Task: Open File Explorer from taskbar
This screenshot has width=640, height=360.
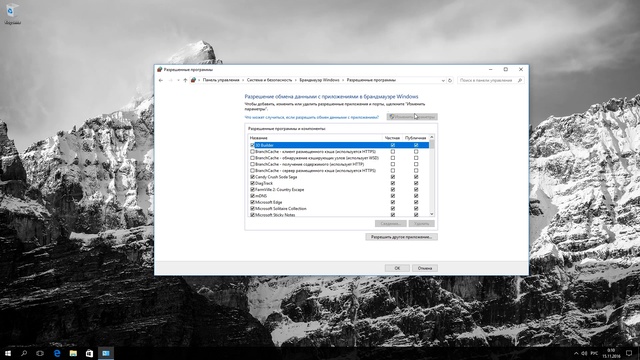Action: [x=73, y=353]
